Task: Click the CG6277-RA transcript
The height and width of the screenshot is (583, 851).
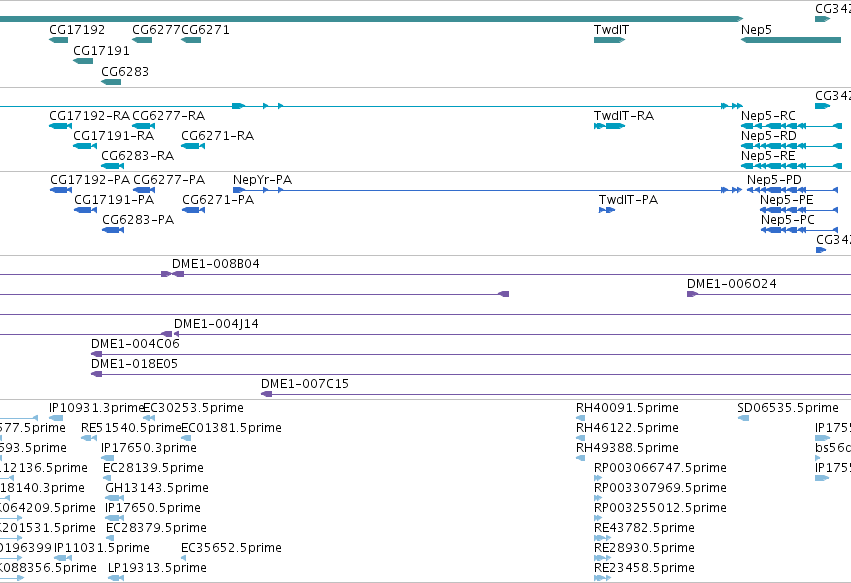Action: [x=144, y=126]
